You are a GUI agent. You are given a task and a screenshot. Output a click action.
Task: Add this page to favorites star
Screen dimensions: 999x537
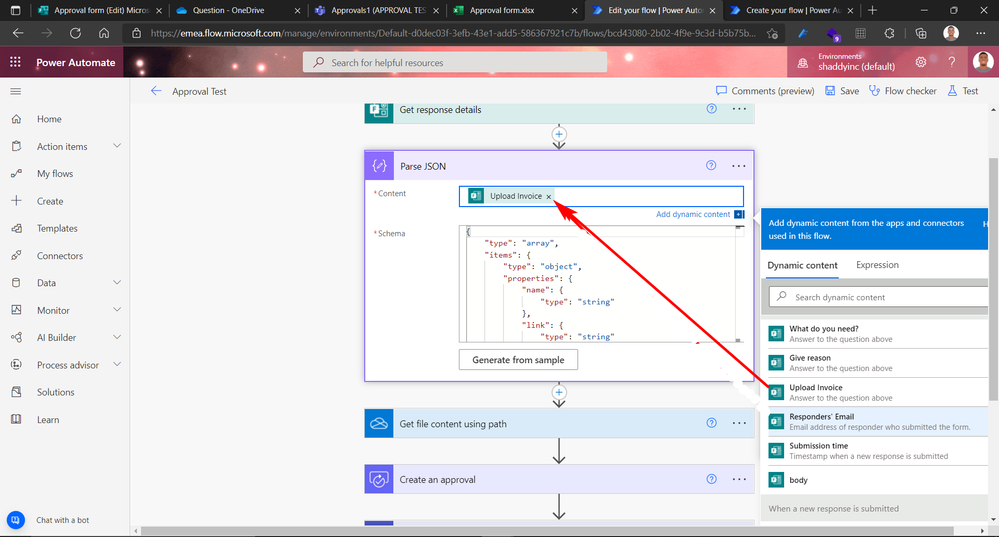[x=773, y=33]
